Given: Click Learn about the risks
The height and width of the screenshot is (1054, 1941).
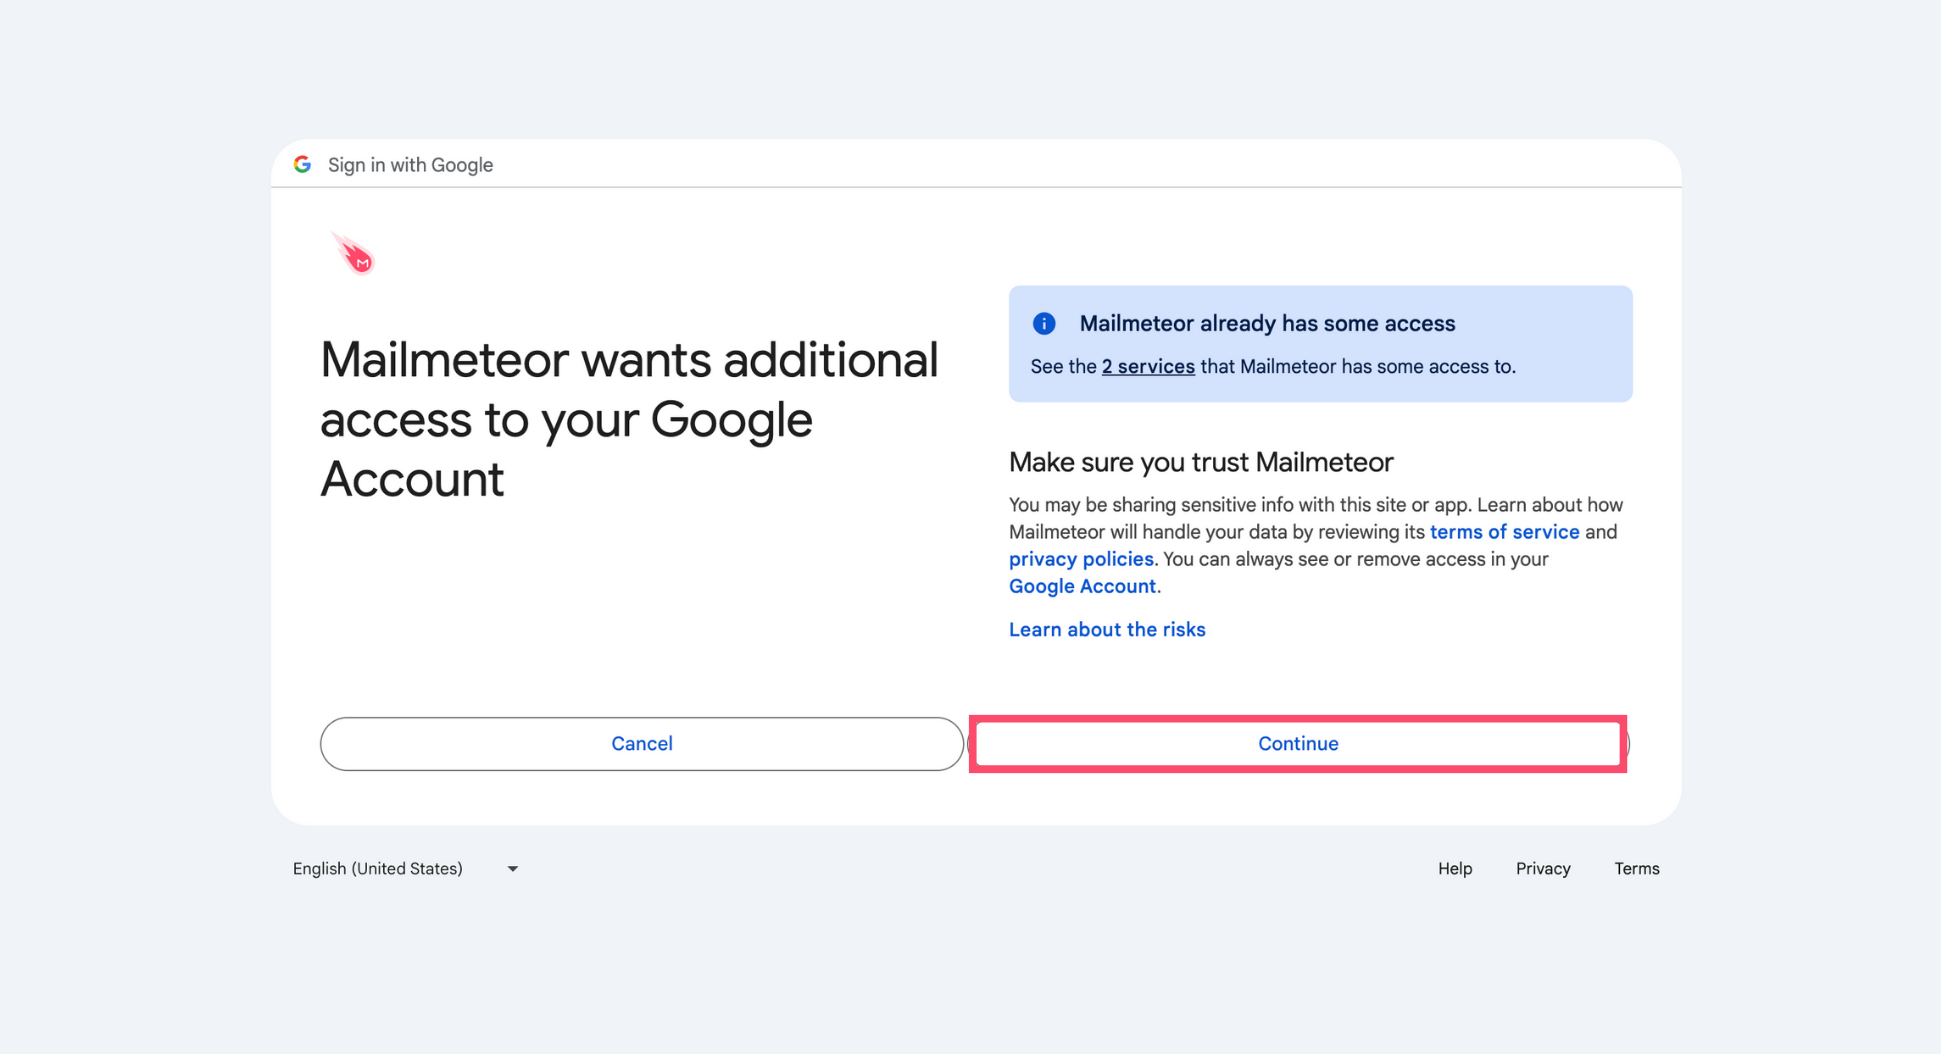Looking at the screenshot, I should (x=1107, y=629).
